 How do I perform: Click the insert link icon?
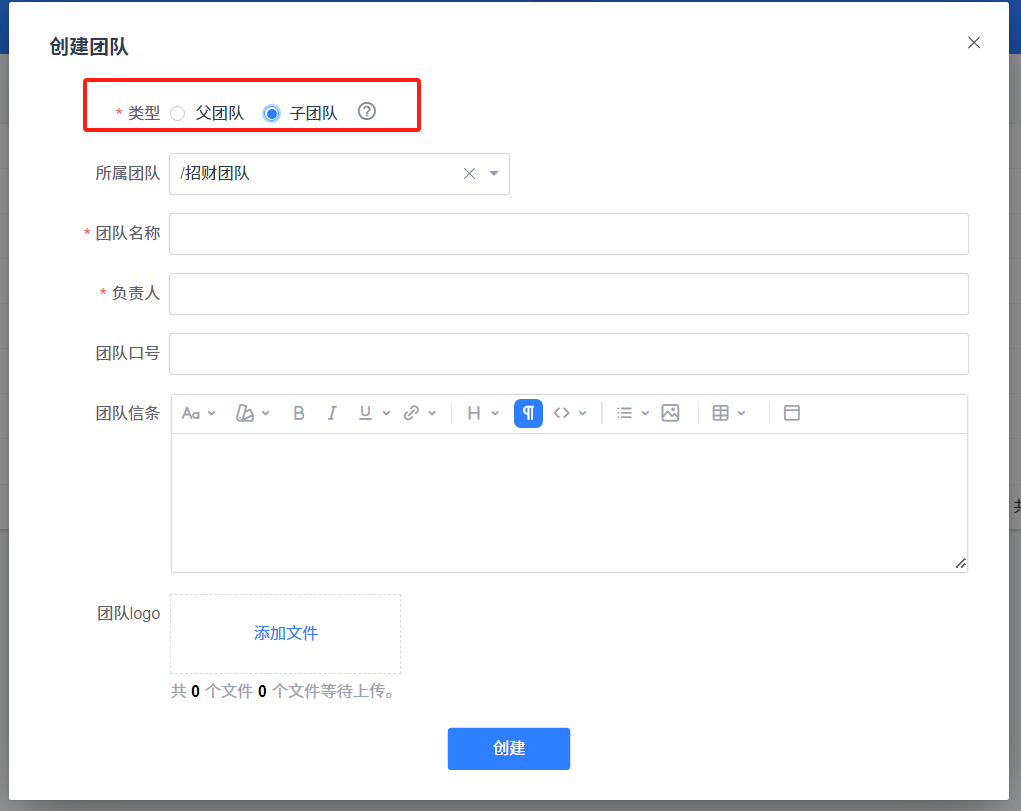click(411, 413)
